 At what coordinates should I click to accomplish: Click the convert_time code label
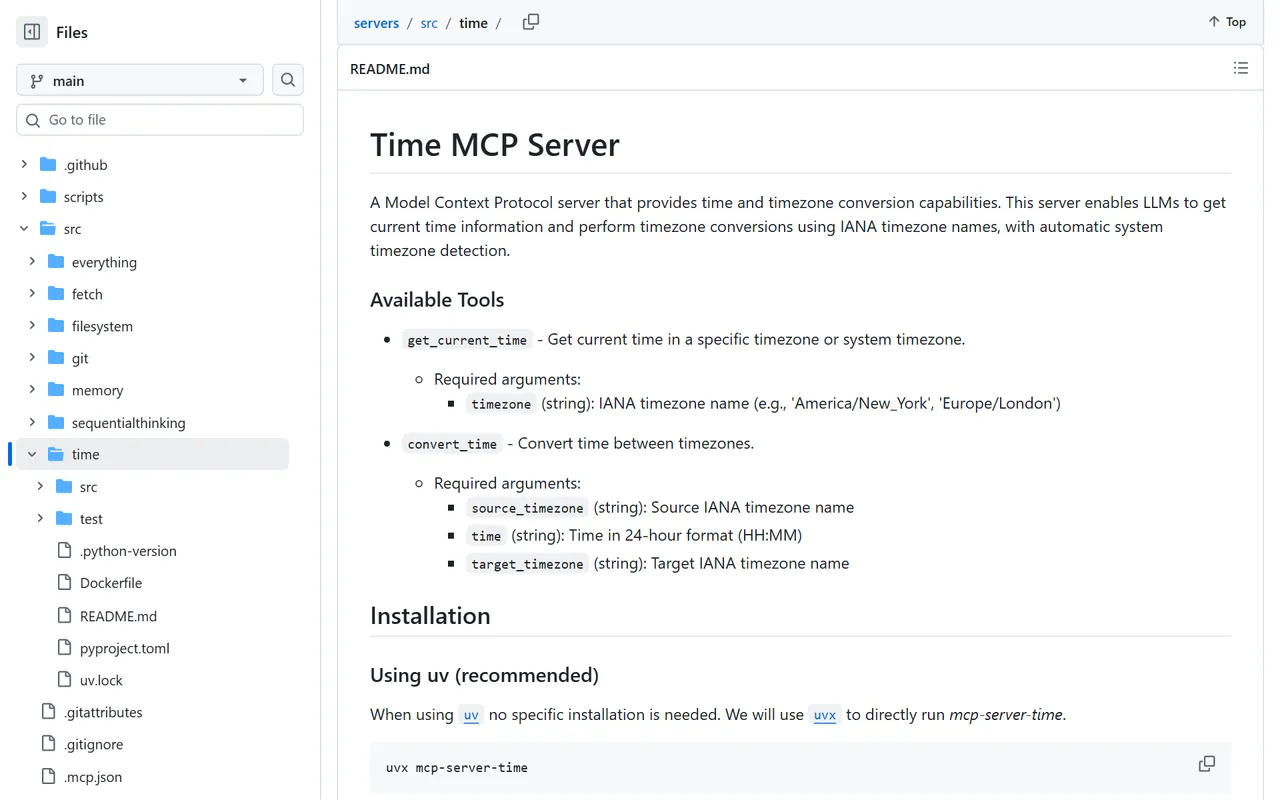(x=452, y=444)
